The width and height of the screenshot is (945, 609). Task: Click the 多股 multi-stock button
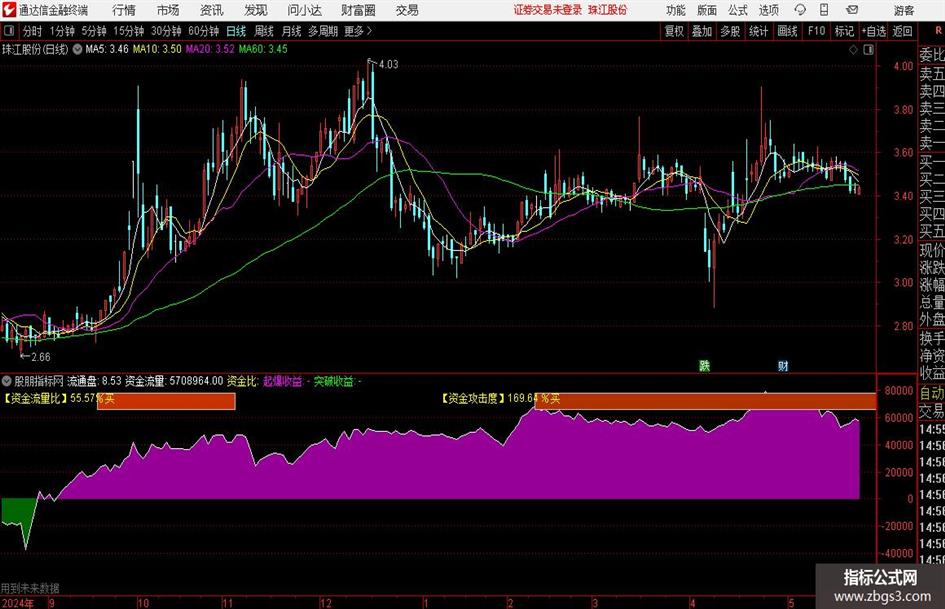730,31
